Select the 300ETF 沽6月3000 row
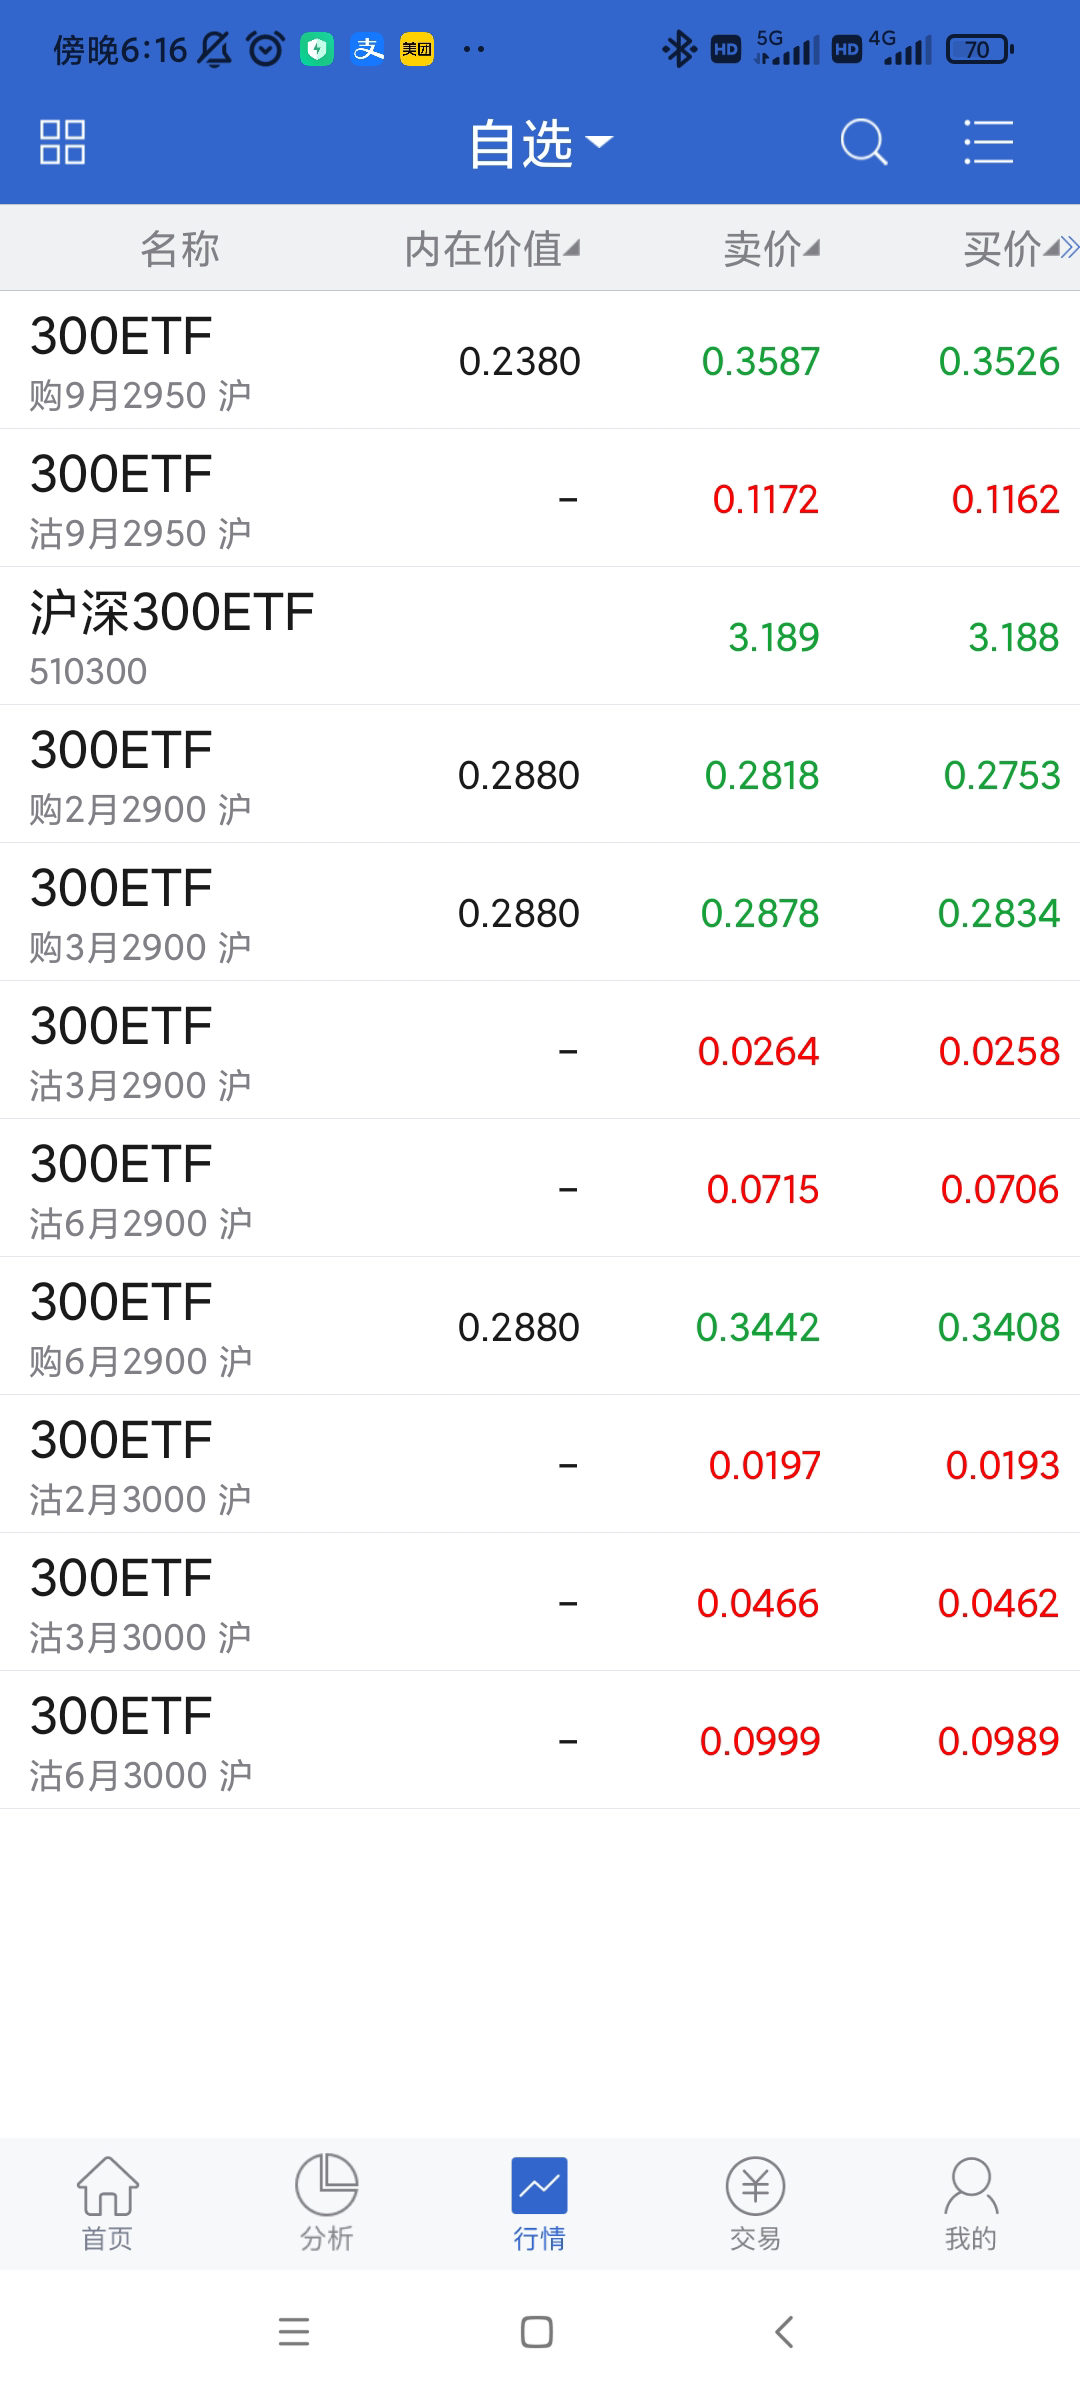 point(540,1741)
